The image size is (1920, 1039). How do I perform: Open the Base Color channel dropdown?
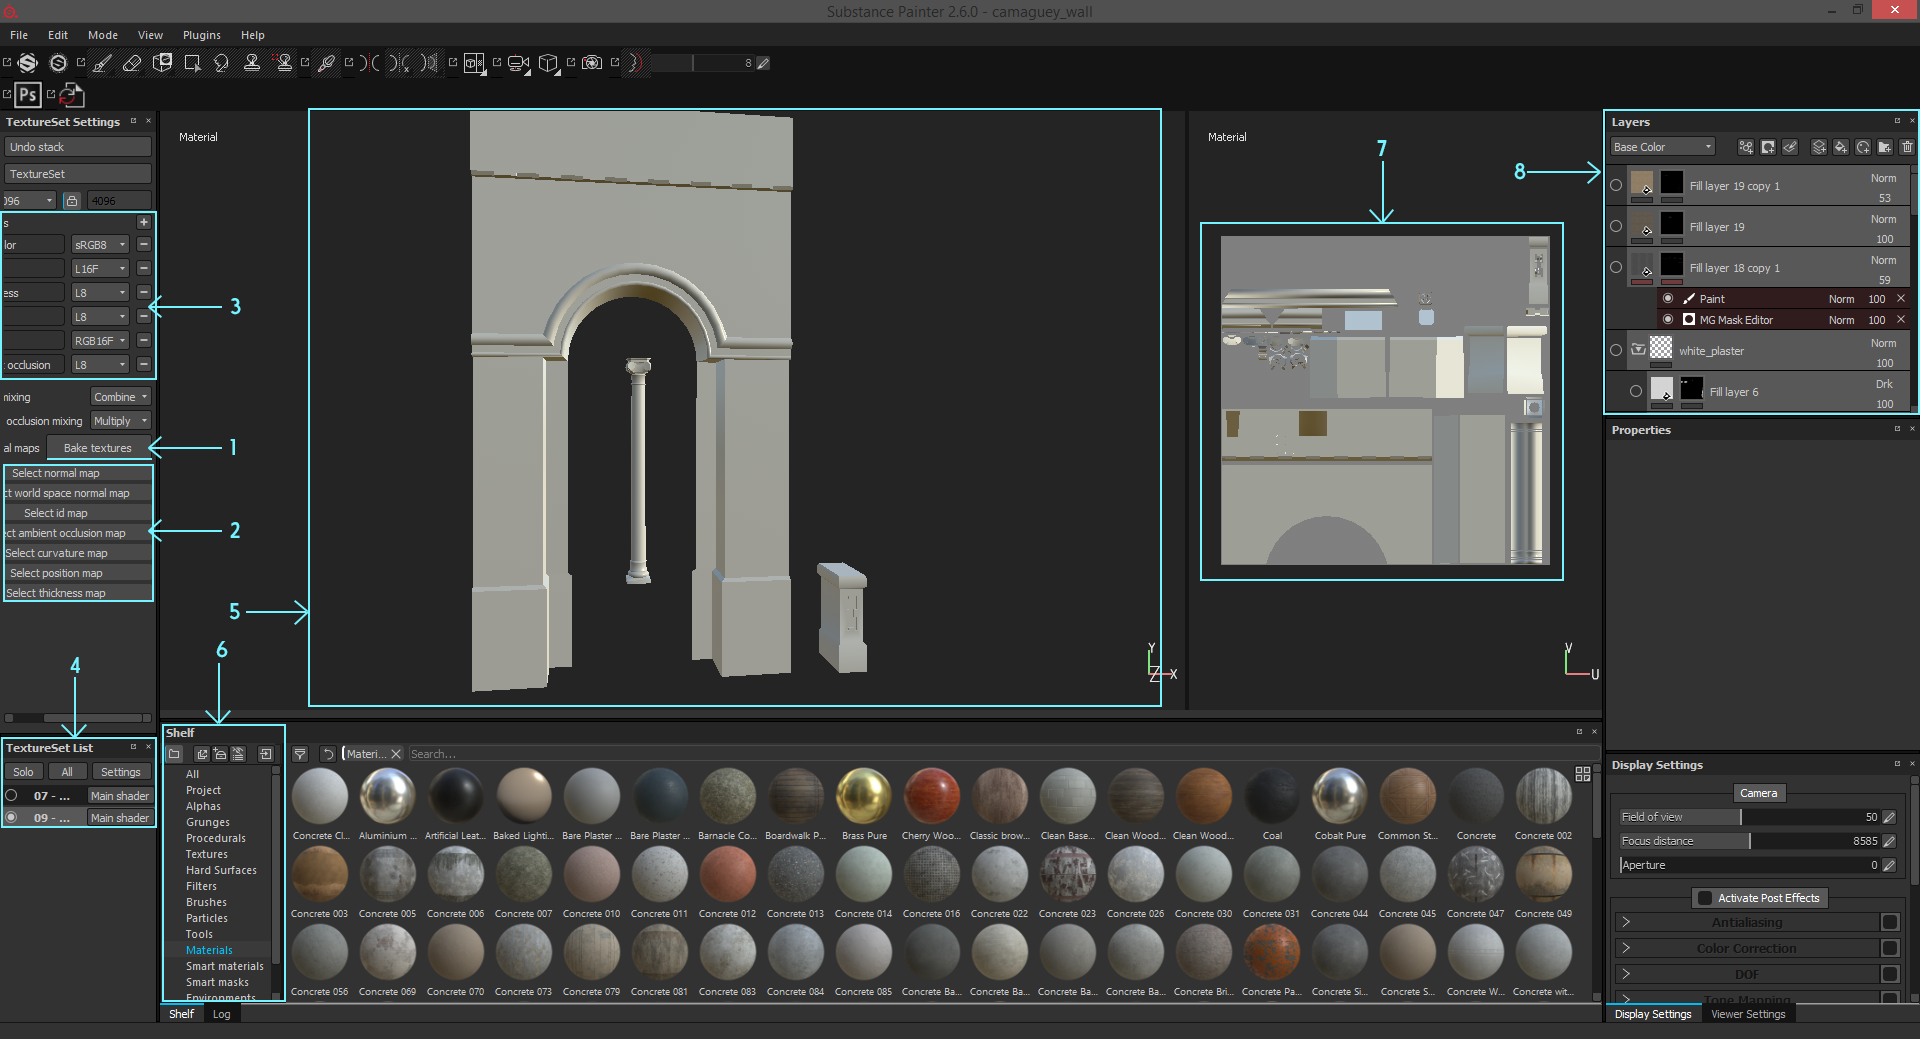tap(1662, 147)
